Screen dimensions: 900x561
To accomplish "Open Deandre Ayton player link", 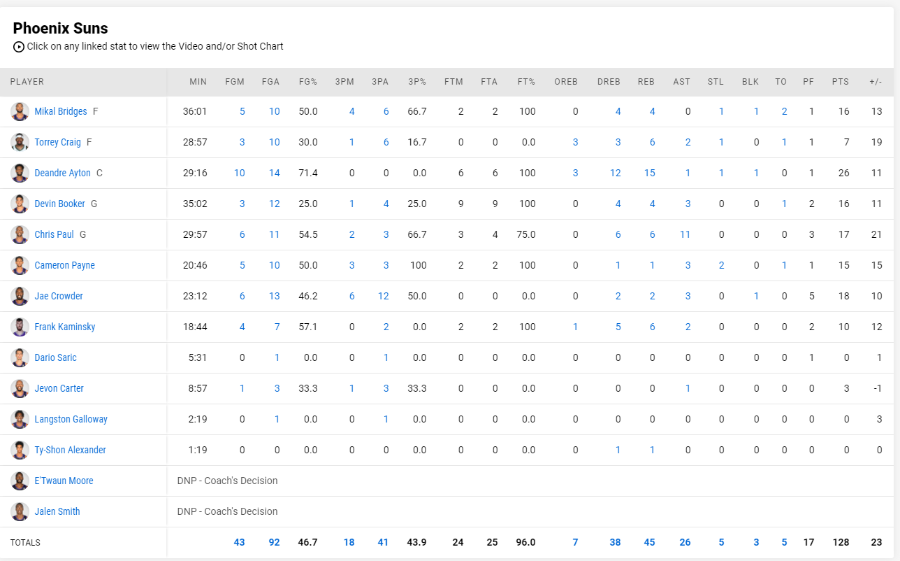I will coord(63,173).
